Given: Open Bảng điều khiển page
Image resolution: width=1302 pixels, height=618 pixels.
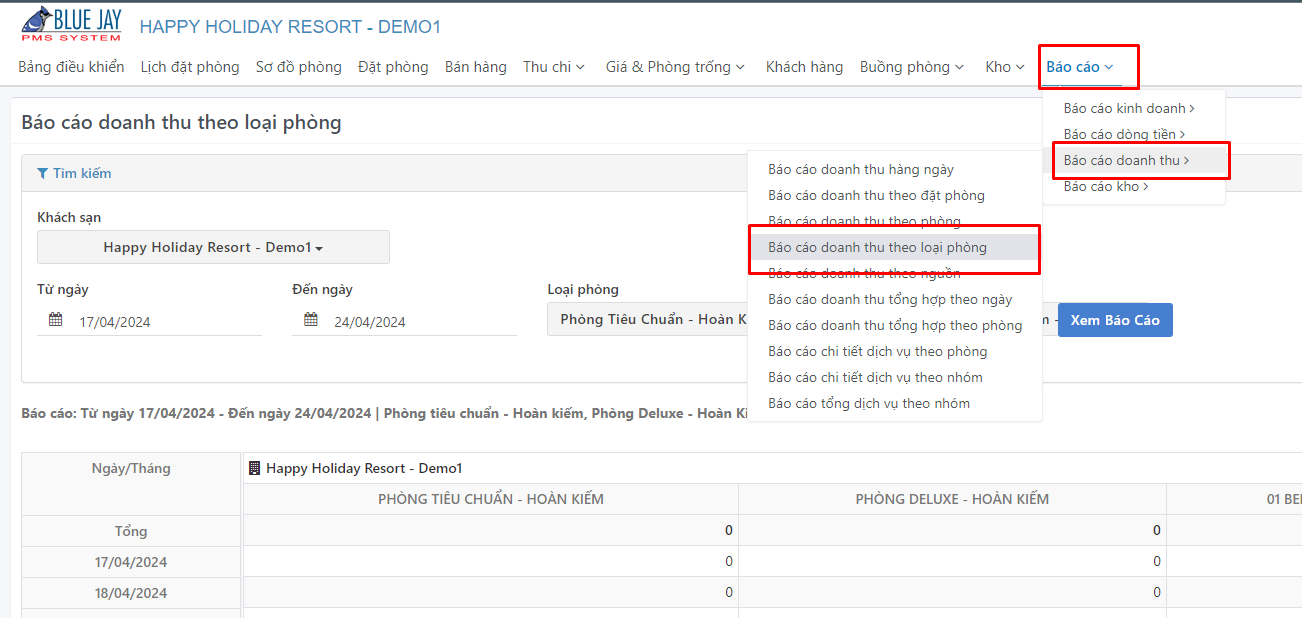Looking at the screenshot, I should click(x=71, y=67).
